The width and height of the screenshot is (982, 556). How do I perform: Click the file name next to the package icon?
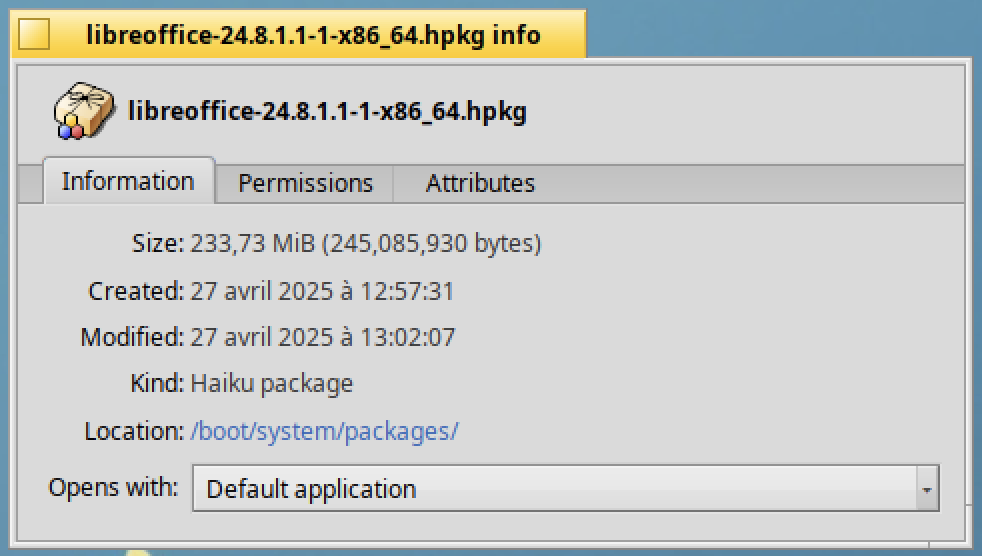[327, 111]
